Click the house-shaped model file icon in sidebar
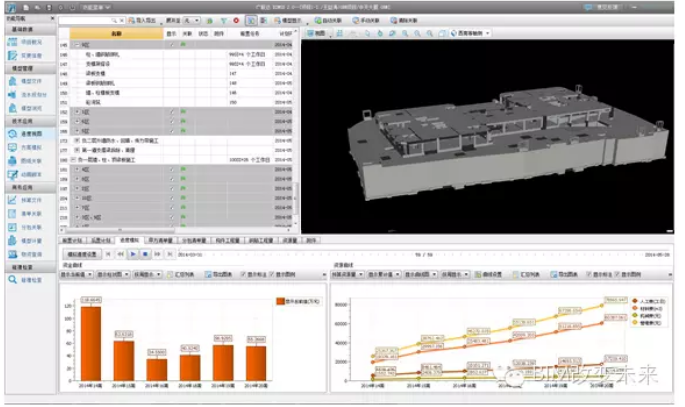685x407 pixels. coord(13,81)
